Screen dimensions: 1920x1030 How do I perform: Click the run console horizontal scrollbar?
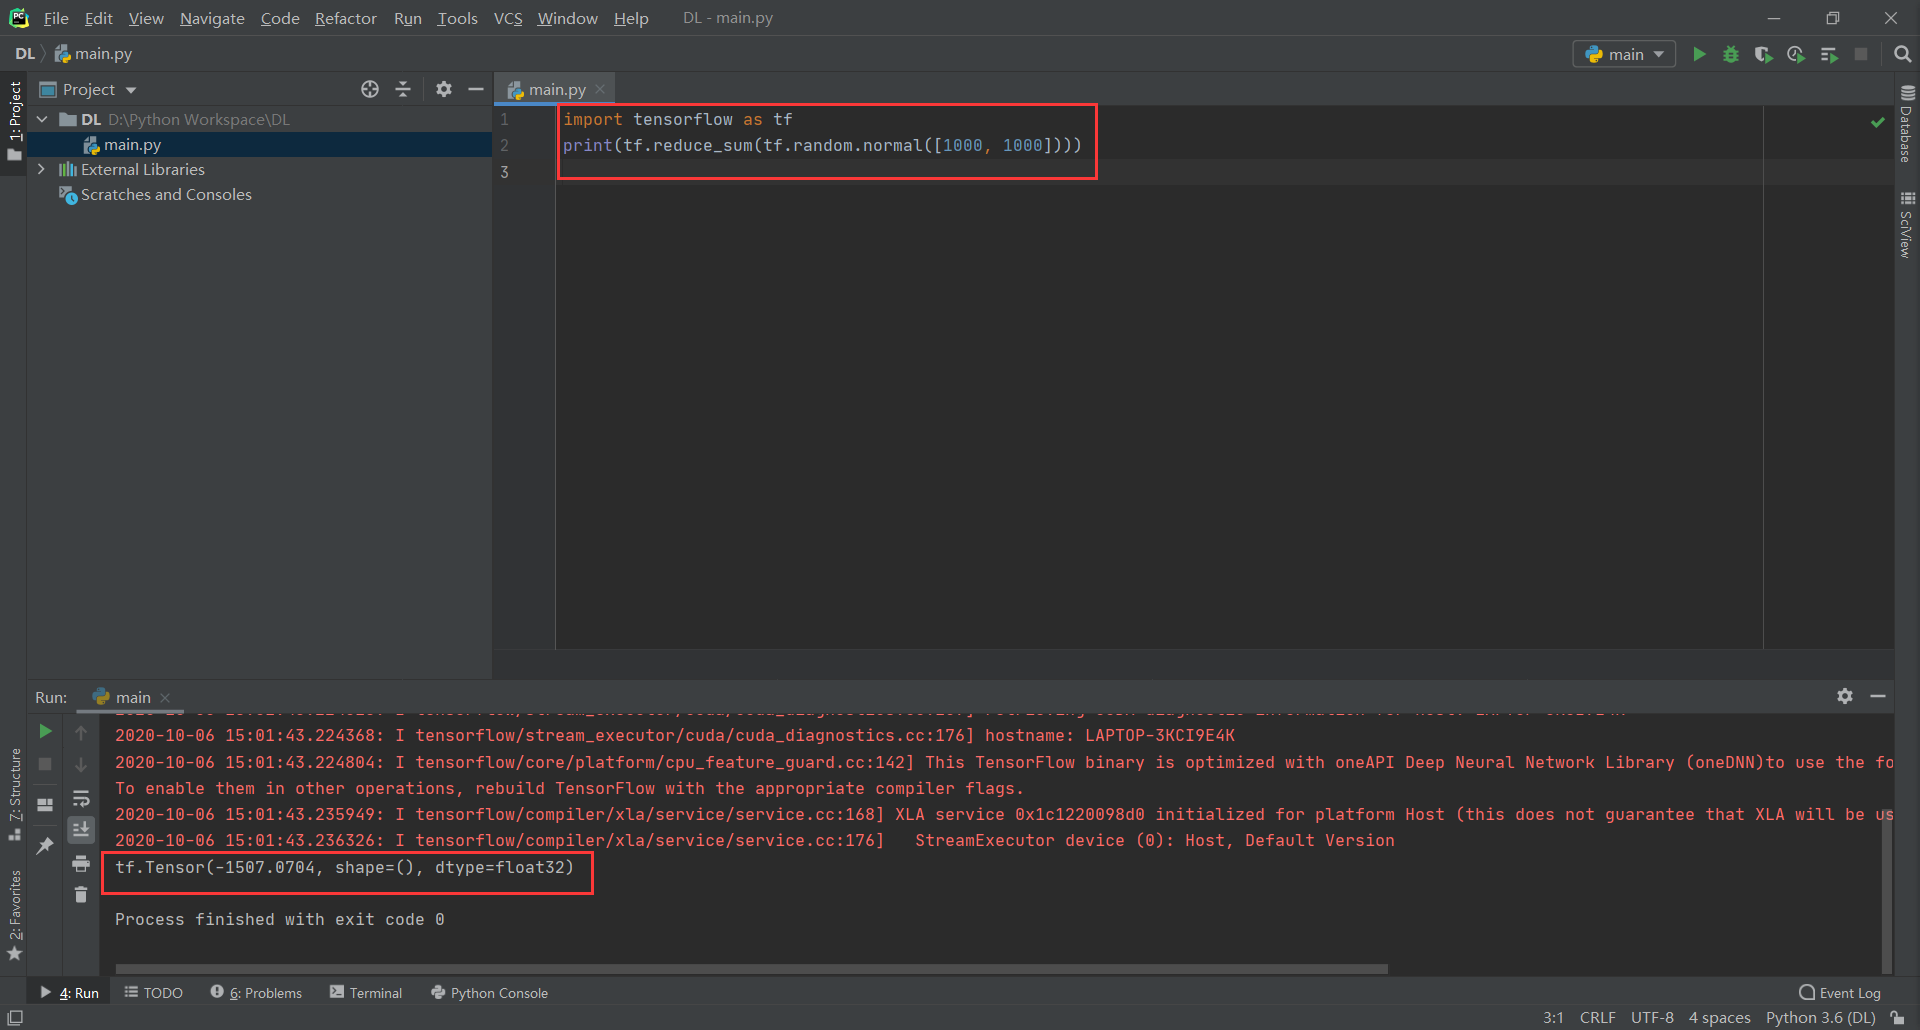tap(750, 969)
